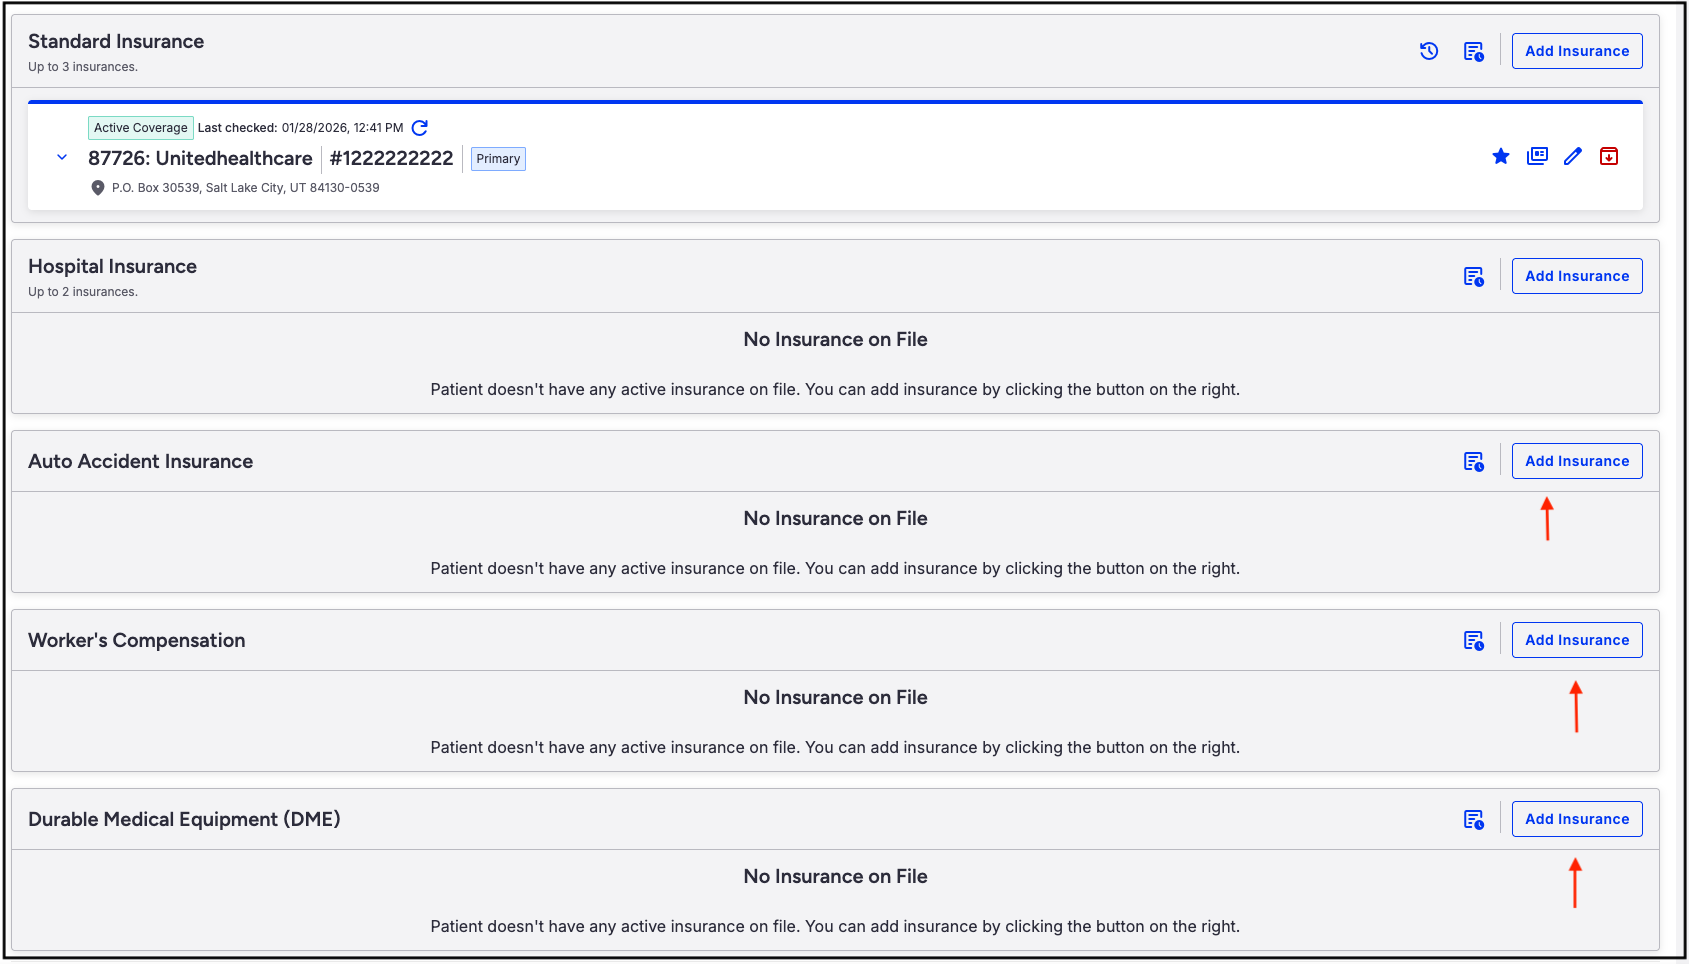Toggle primary star on Unitedhealthcare insurance
Screen dimensions: 1689x964
[x=1501, y=156]
